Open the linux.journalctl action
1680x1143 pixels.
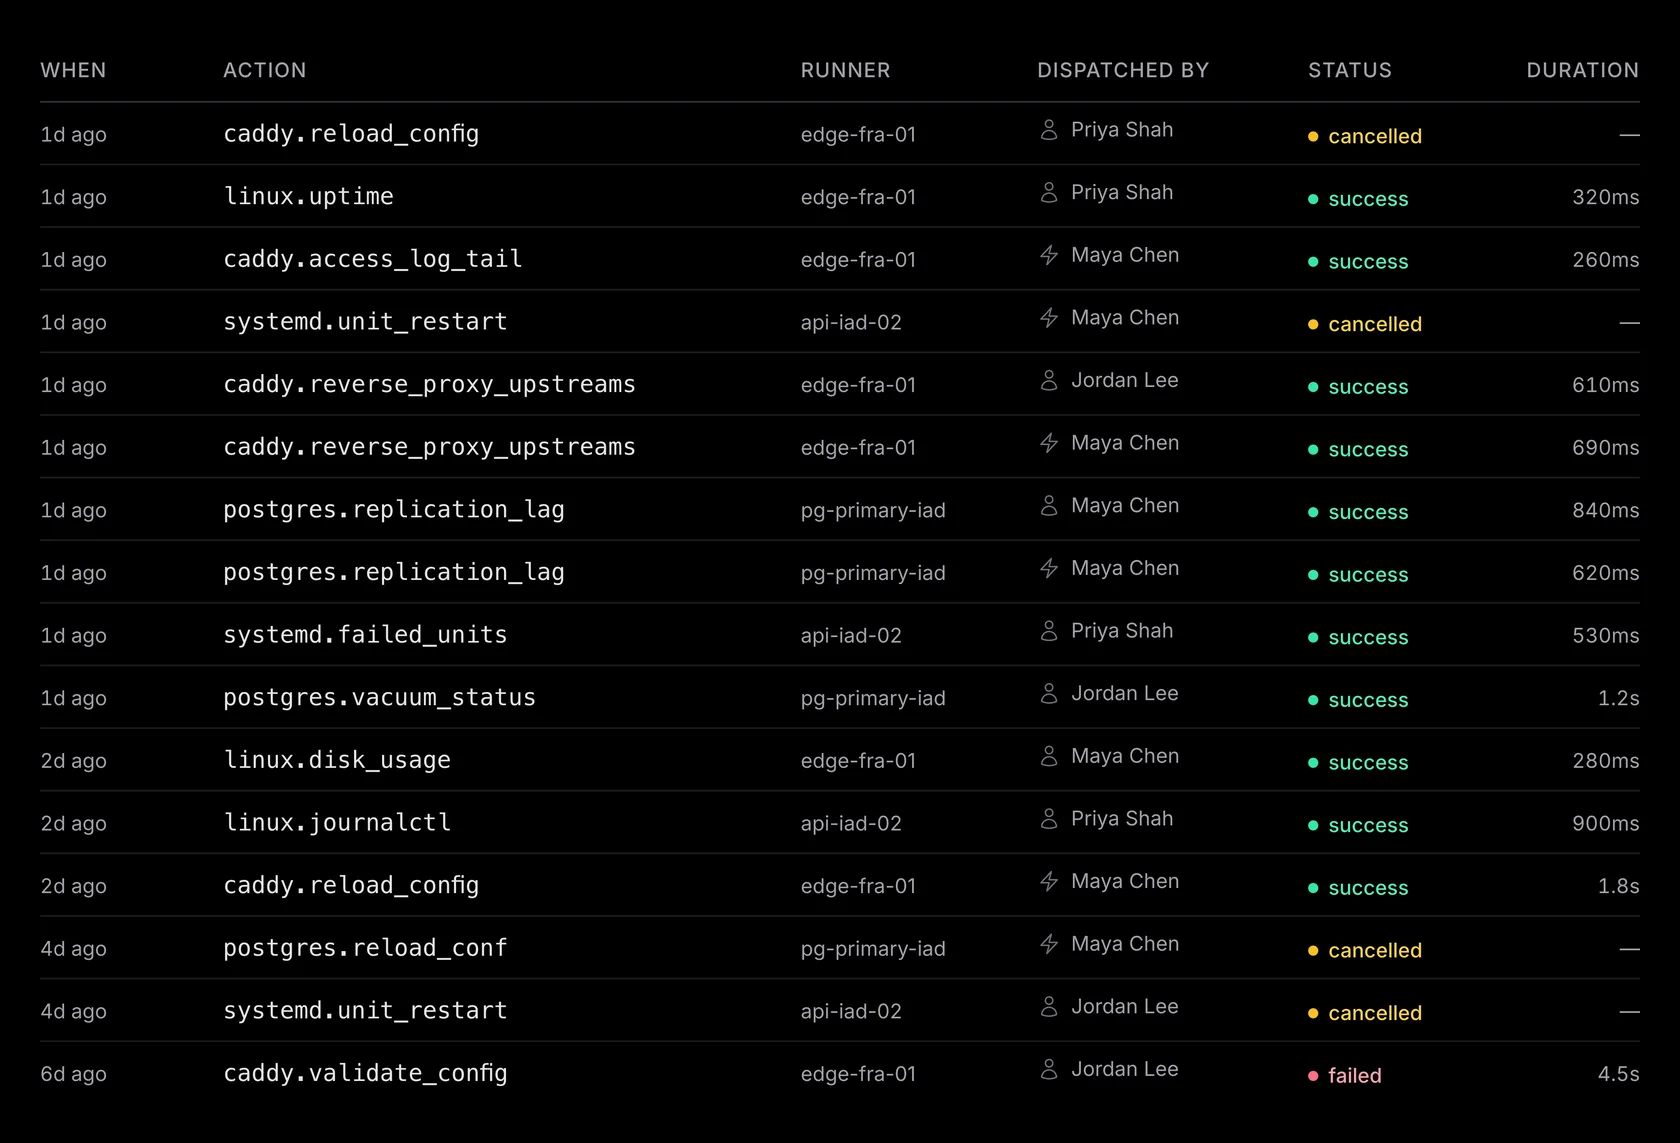coord(337,823)
